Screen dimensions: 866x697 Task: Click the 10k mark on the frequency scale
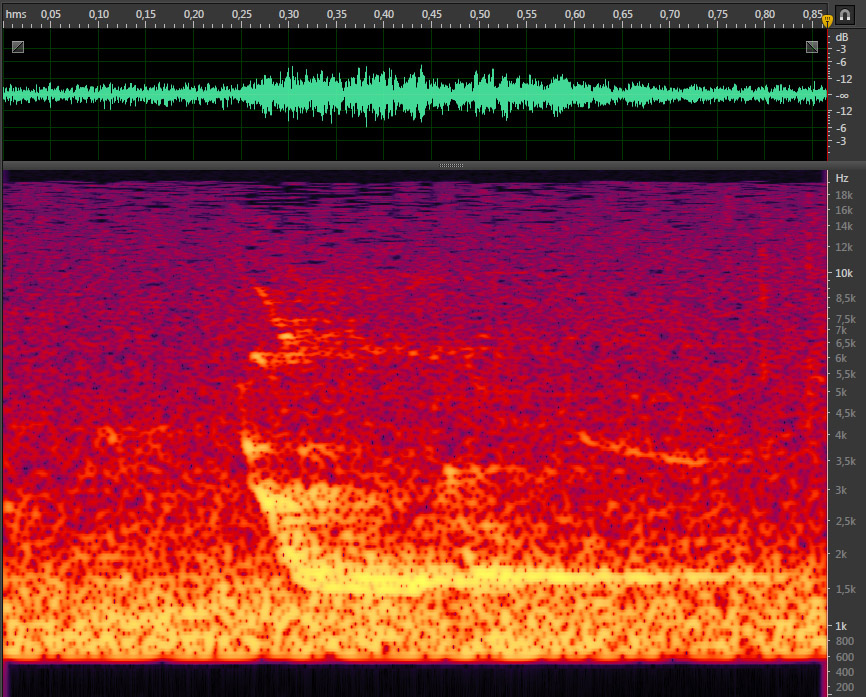pyautogui.click(x=844, y=273)
